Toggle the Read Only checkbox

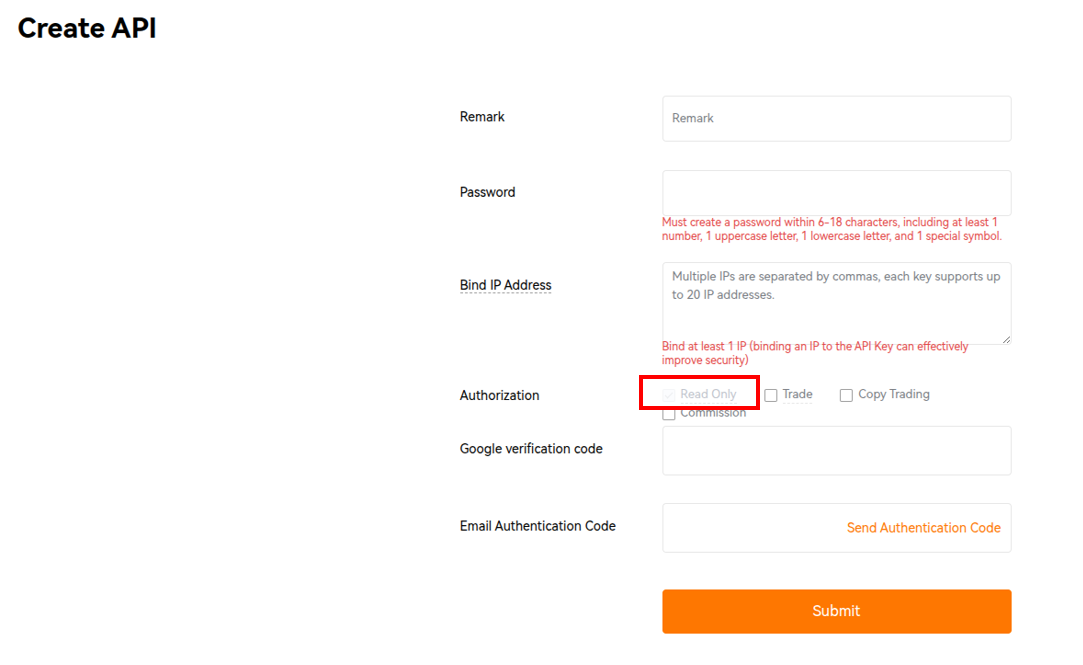(669, 395)
